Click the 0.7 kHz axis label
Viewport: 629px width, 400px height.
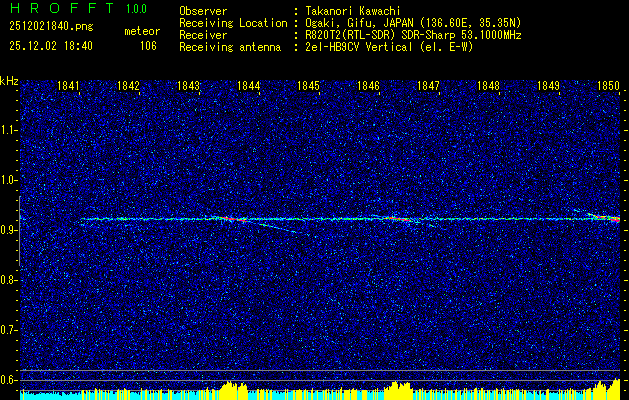(x=9, y=330)
